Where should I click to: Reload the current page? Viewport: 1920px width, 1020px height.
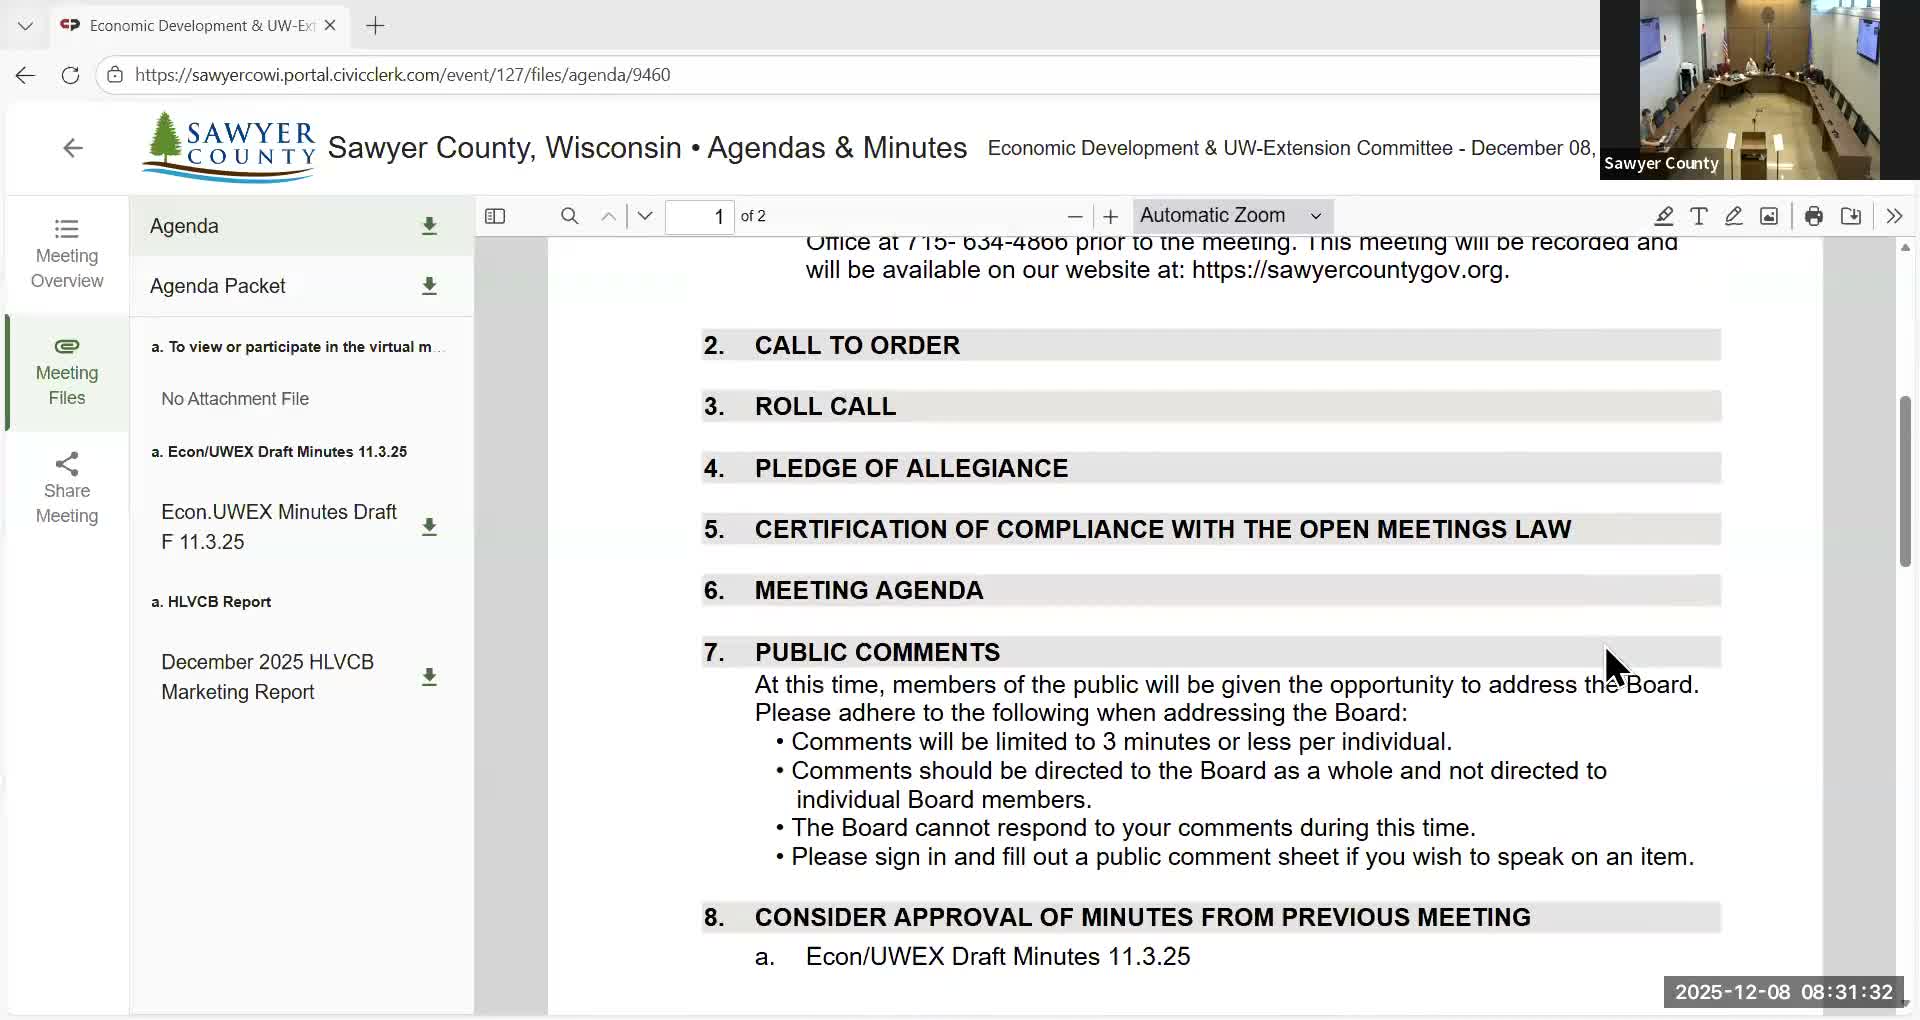[70, 75]
